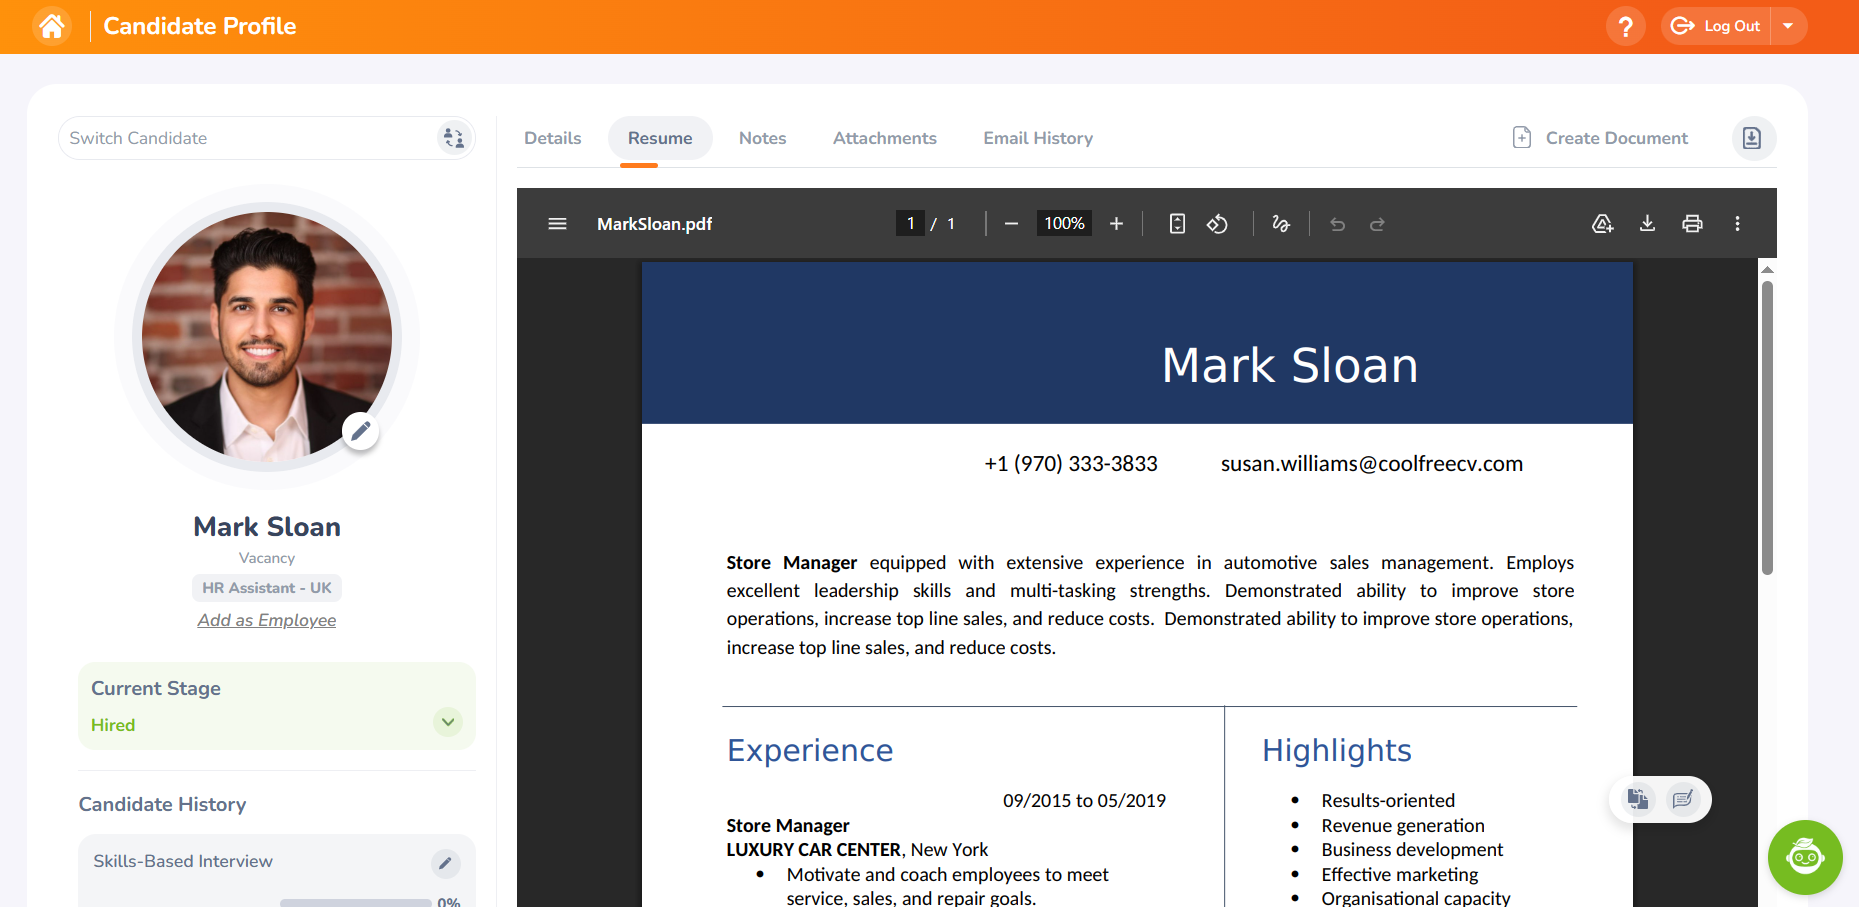This screenshot has width=1859, height=907.
Task: Rotate the PDF counterclockwise
Action: point(1217,224)
